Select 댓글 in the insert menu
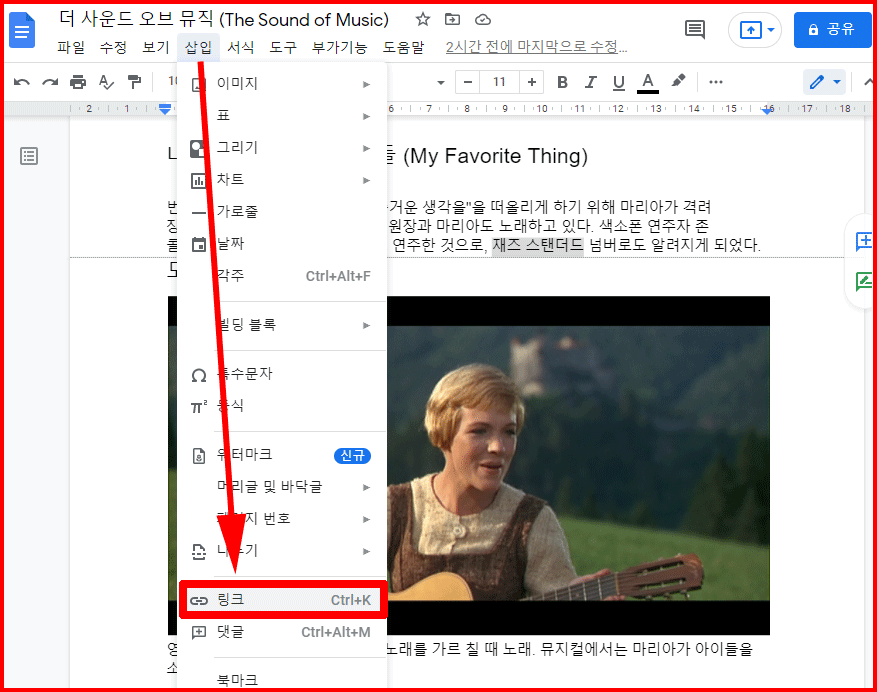Screen dimensions: 877x692 coord(282,632)
